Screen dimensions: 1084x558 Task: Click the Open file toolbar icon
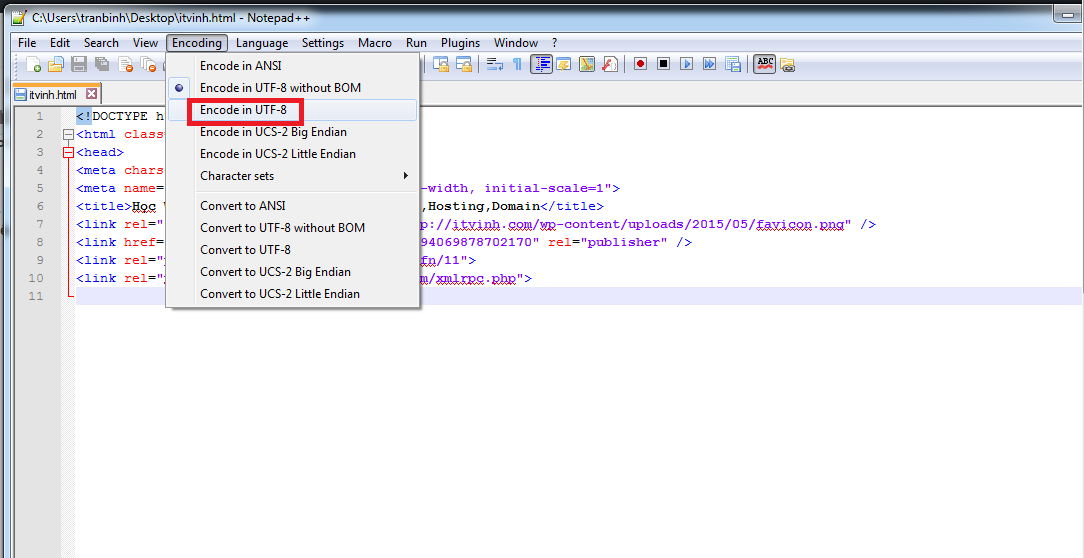pyautogui.click(x=56, y=65)
